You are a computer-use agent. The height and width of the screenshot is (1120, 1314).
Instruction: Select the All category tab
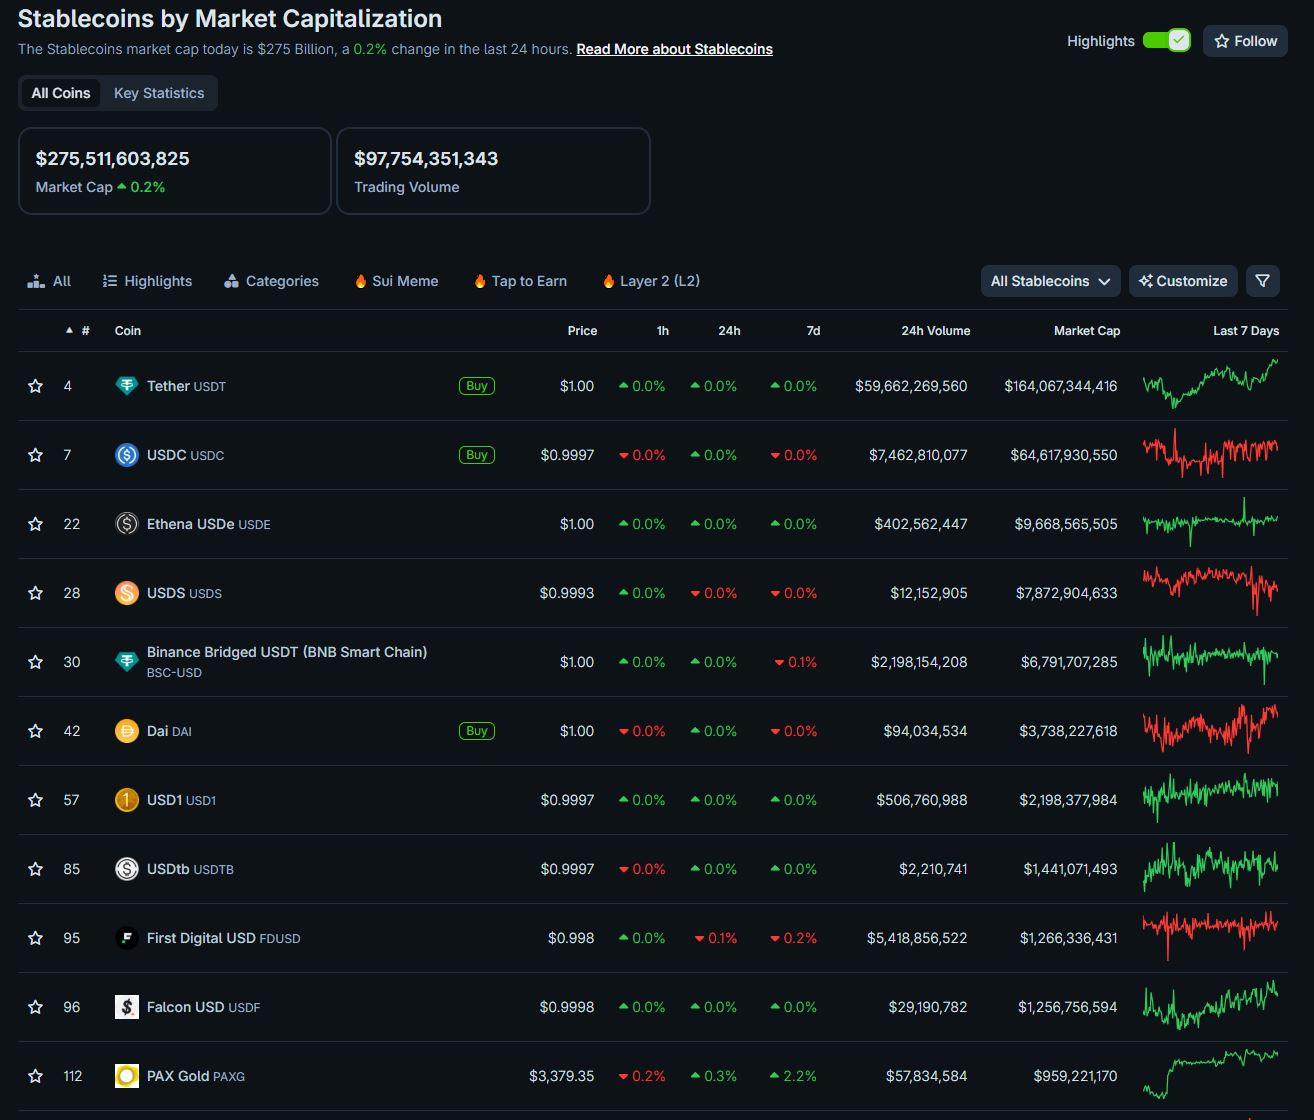tap(49, 281)
